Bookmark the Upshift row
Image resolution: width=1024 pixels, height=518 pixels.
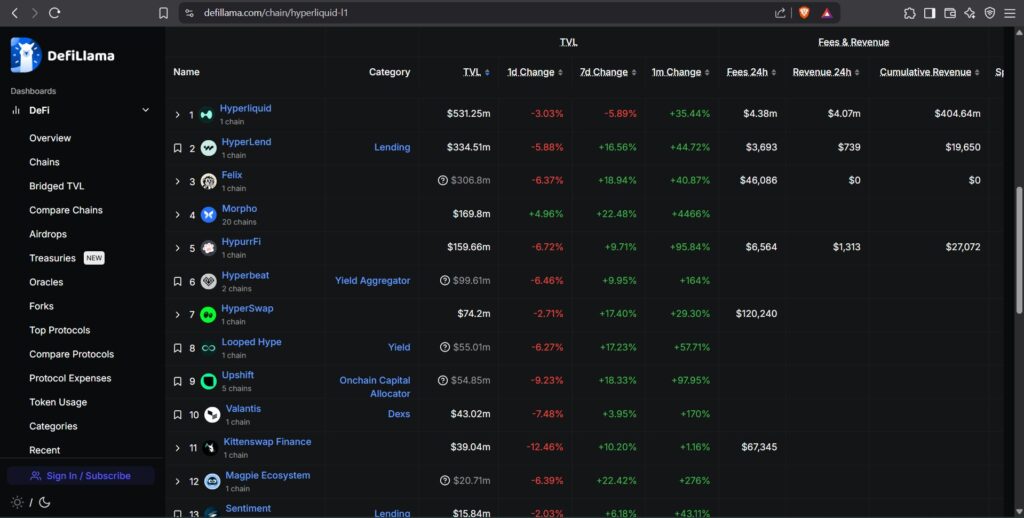177,381
